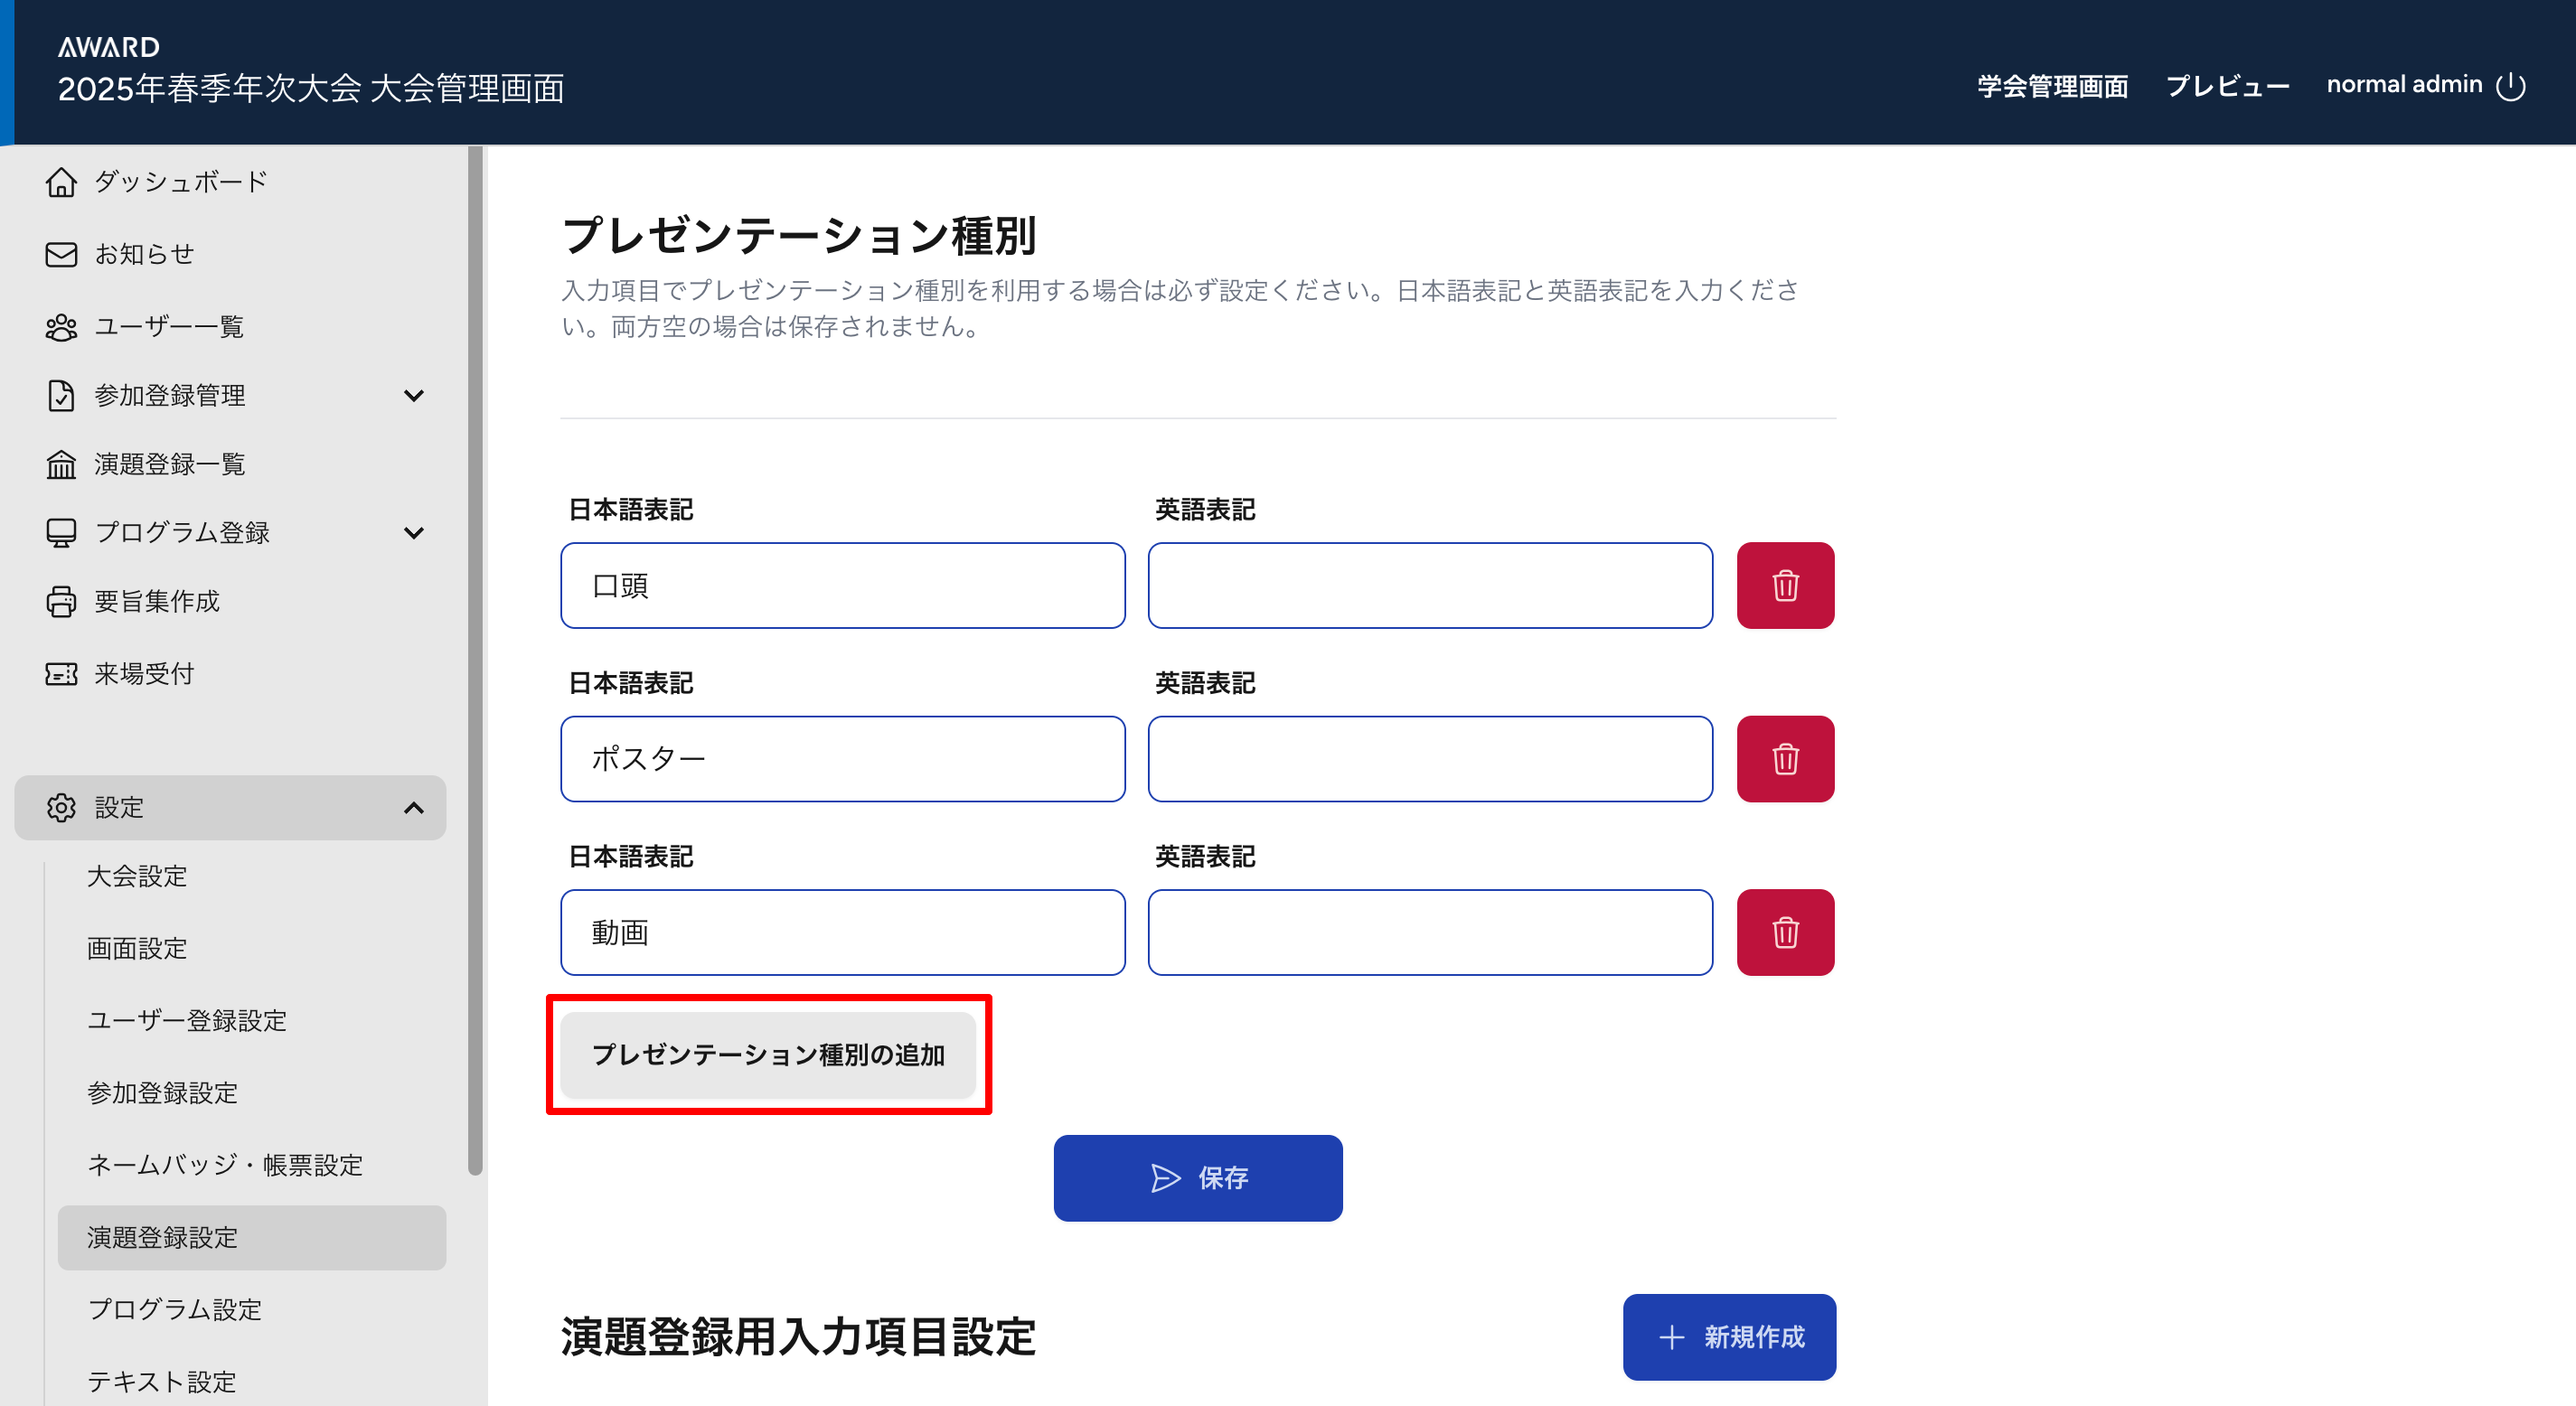Click the sidebar vertical scrollbar
This screenshot has height=1406, width=2576.
pos(475,660)
